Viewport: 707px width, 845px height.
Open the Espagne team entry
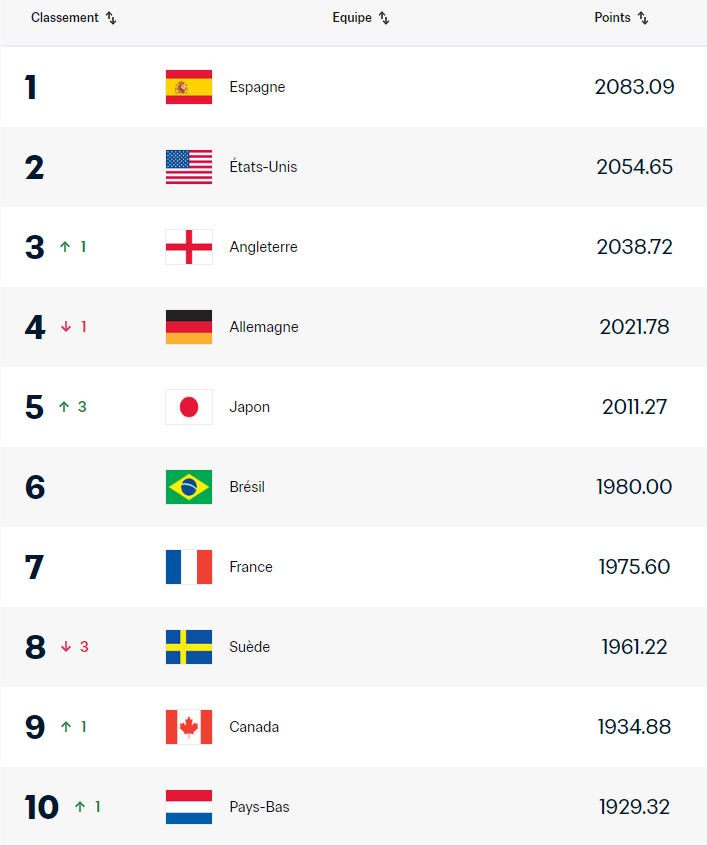pos(257,87)
